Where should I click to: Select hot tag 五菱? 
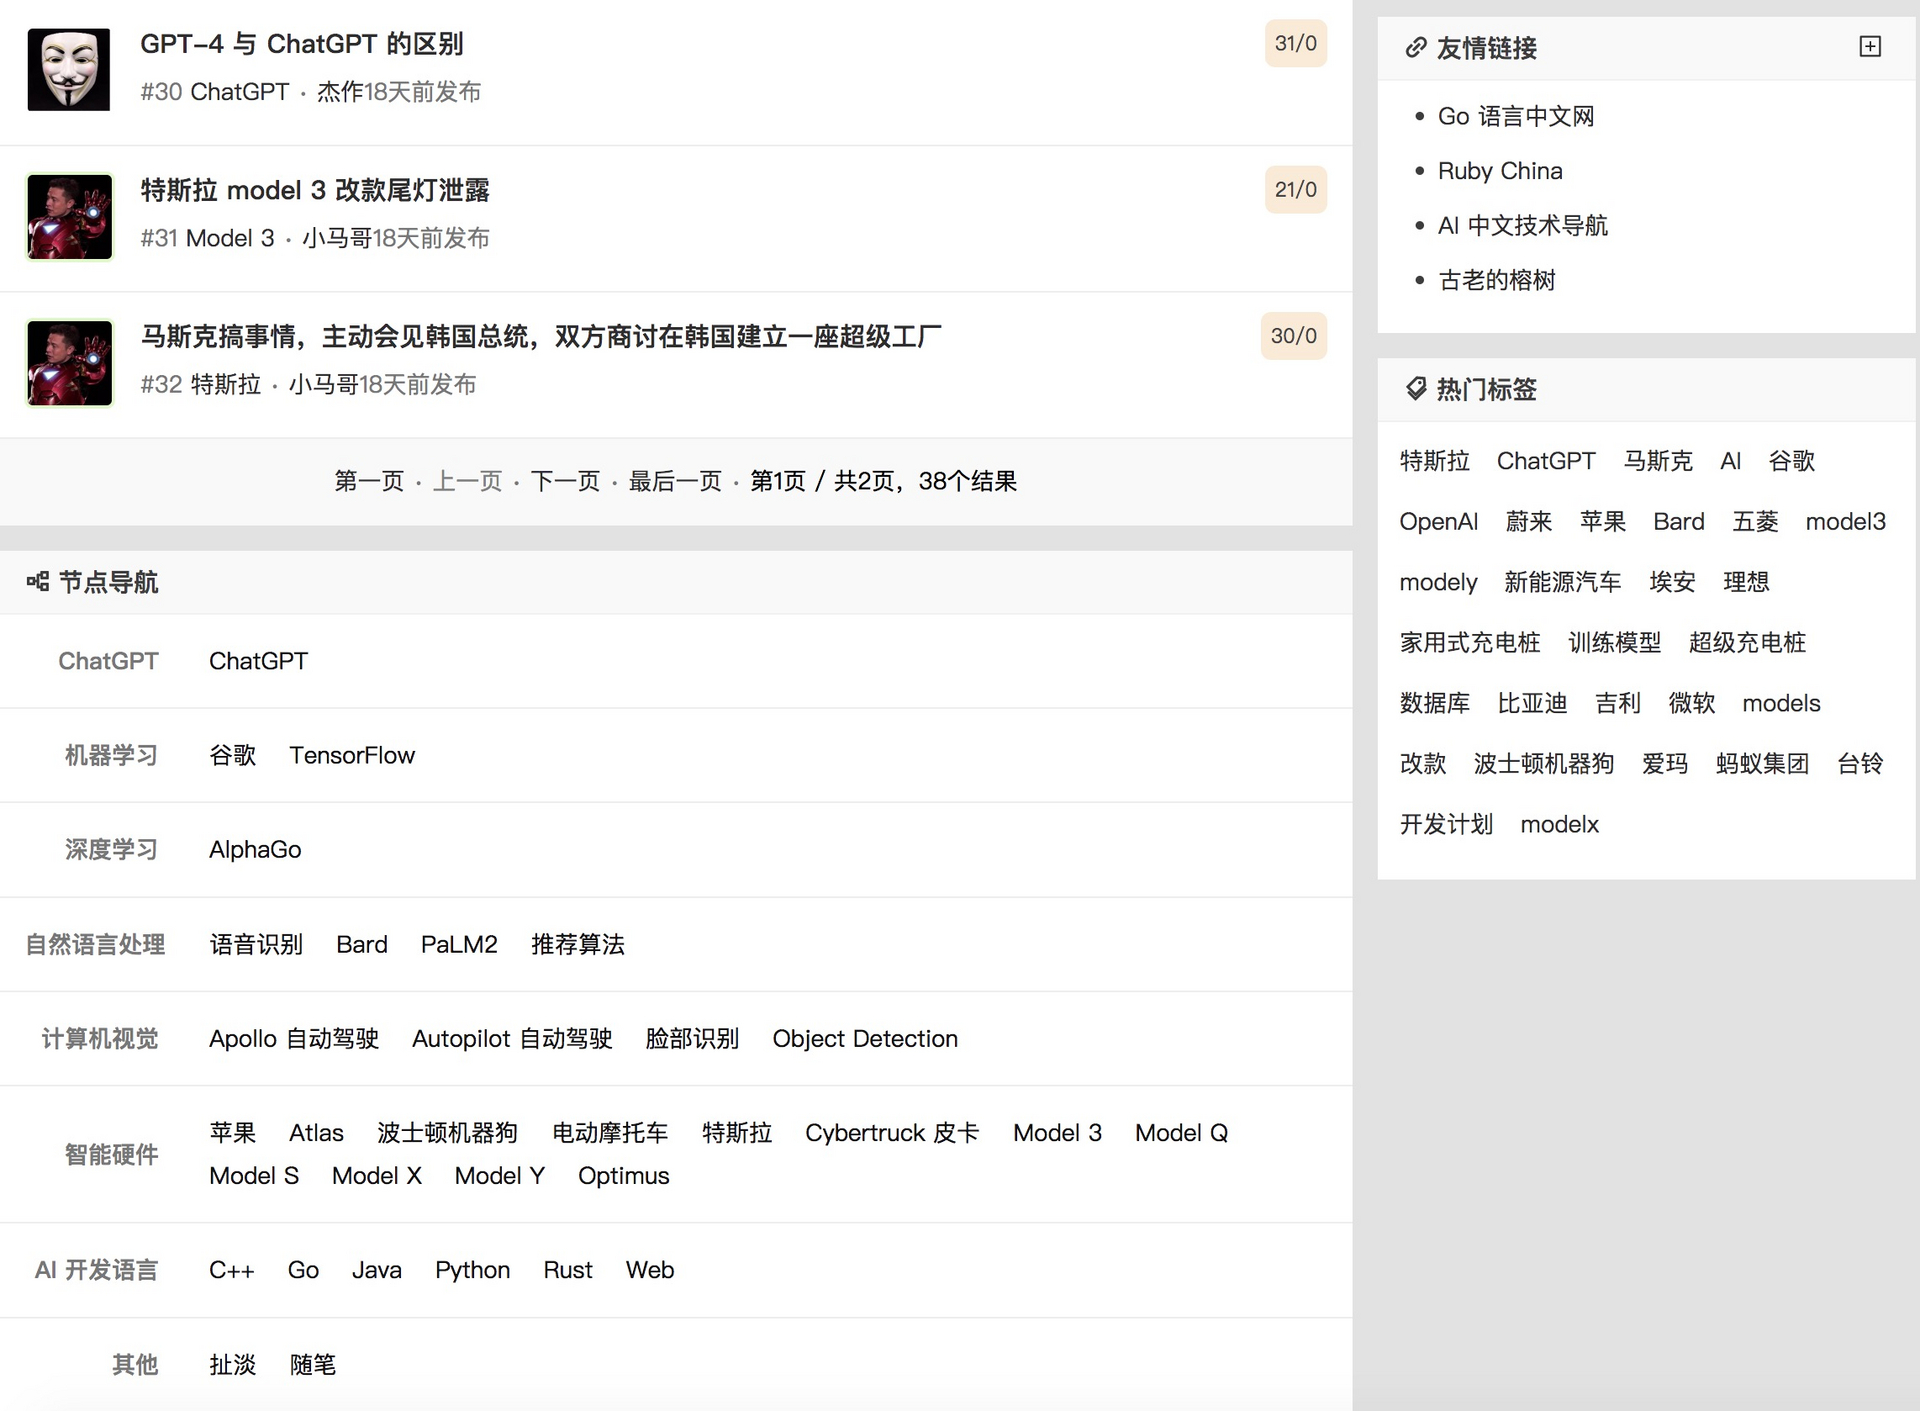coord(1755,521)
